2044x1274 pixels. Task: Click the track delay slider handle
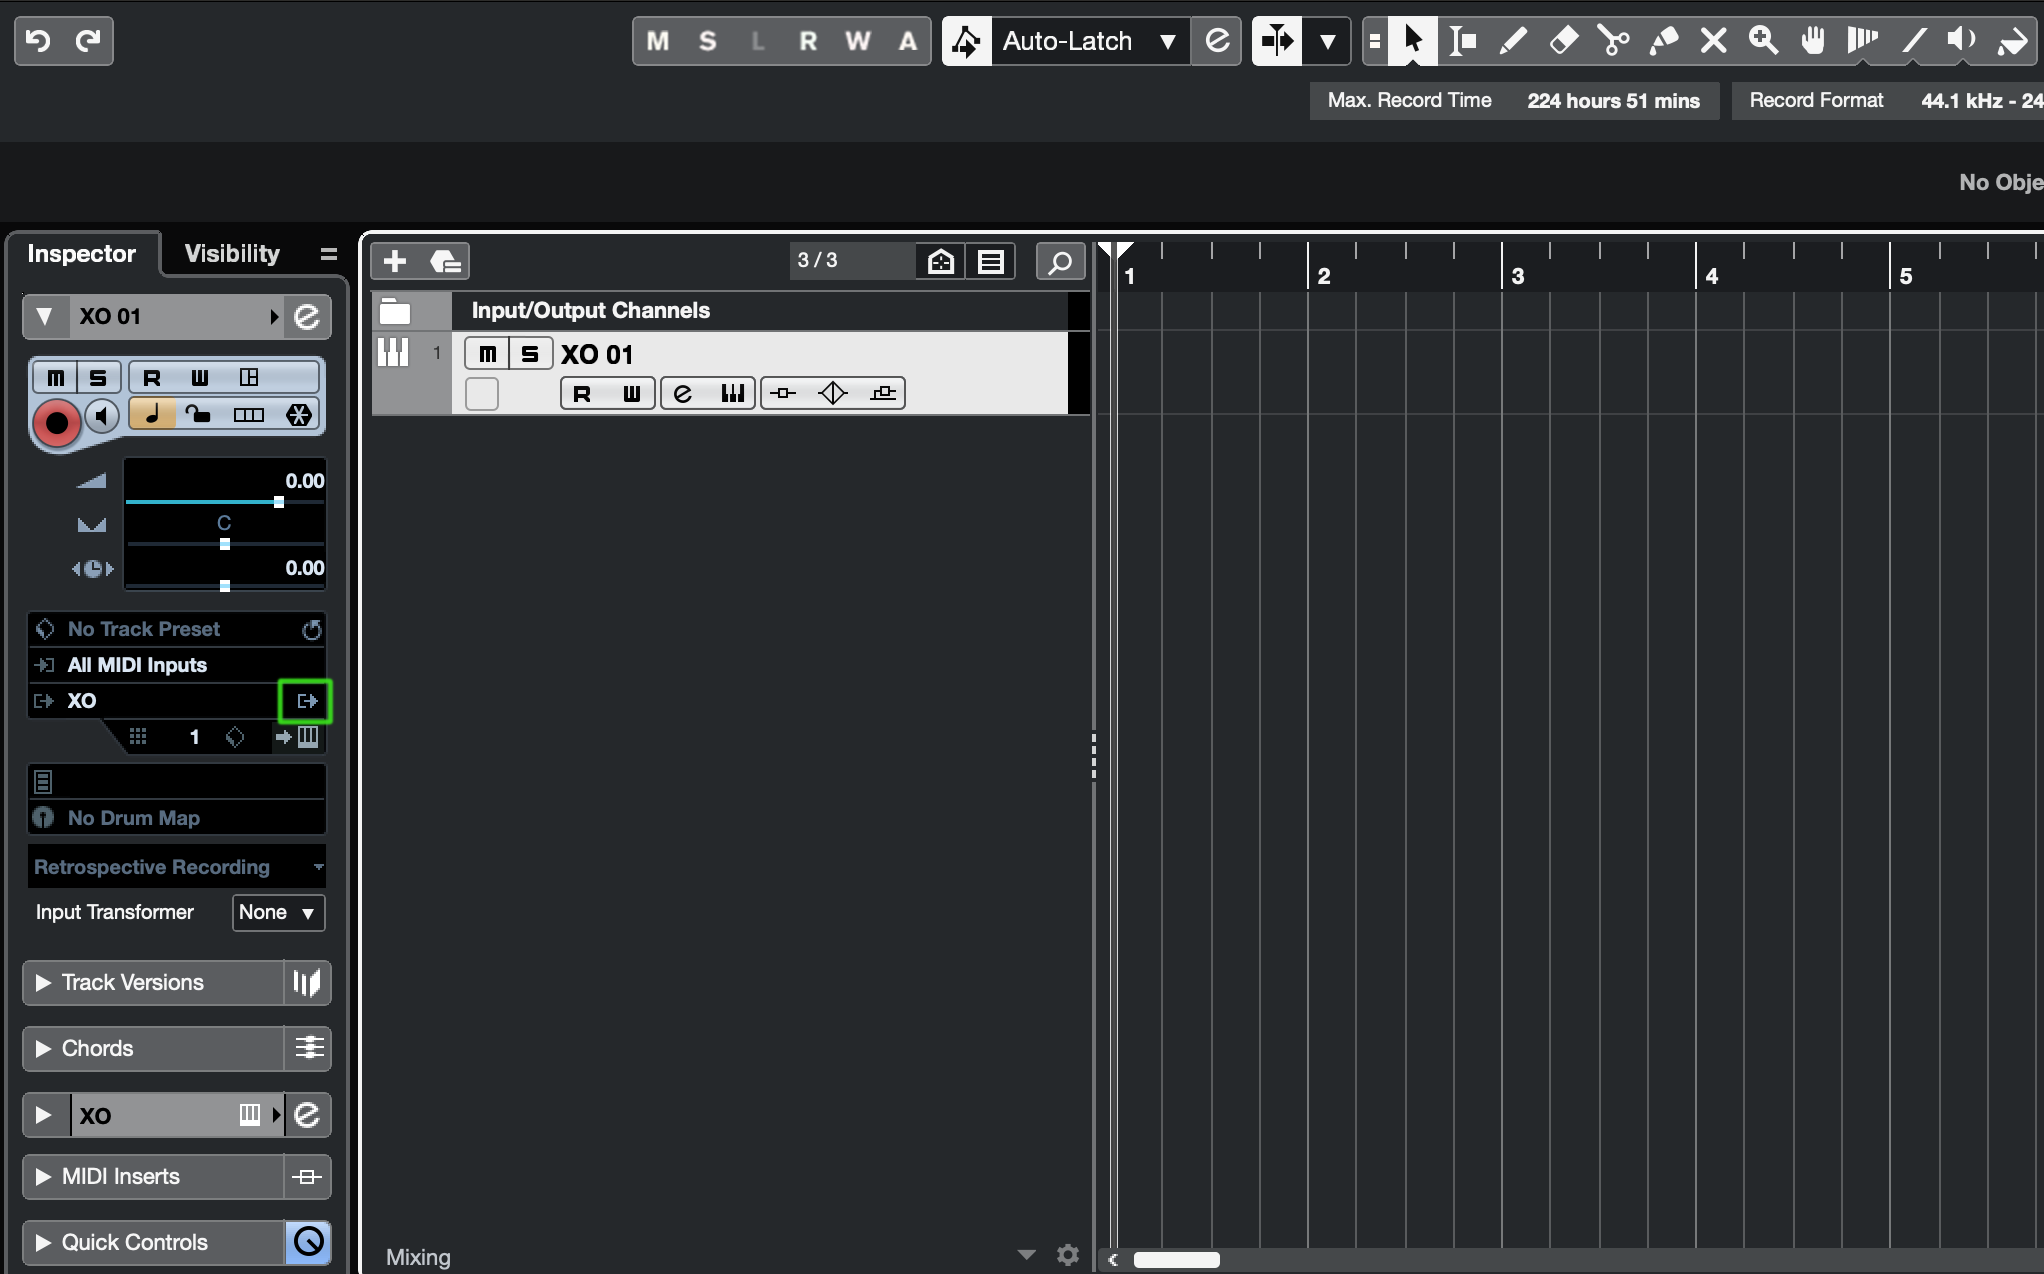pyautogui.click(x=225, y=586)
